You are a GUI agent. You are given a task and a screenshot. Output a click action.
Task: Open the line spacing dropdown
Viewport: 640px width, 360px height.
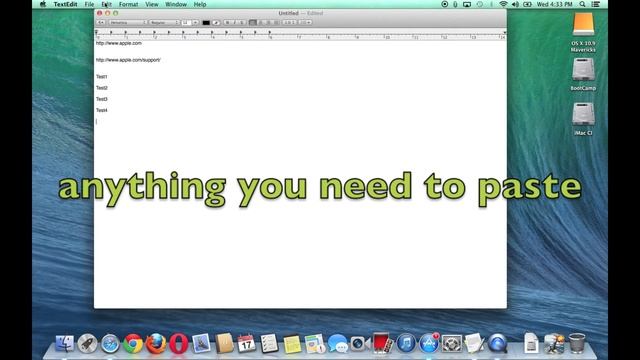[x=289, y=22]
